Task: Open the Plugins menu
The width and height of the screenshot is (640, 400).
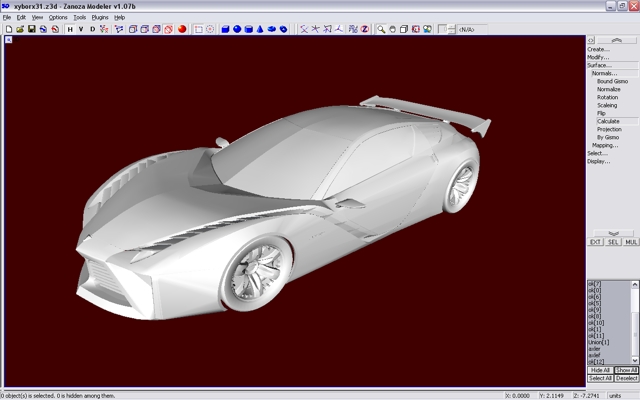Action: point(100,17)
